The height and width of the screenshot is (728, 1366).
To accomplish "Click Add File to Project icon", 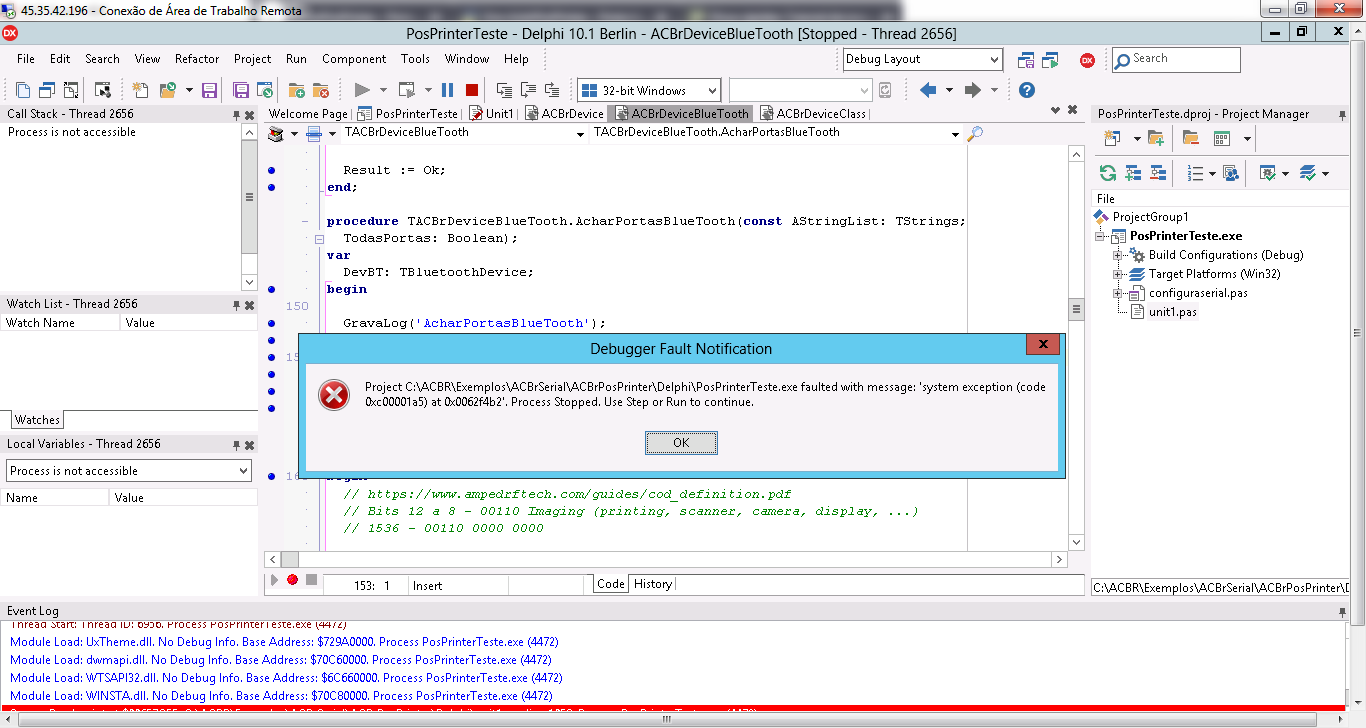I will click(297, 90).
